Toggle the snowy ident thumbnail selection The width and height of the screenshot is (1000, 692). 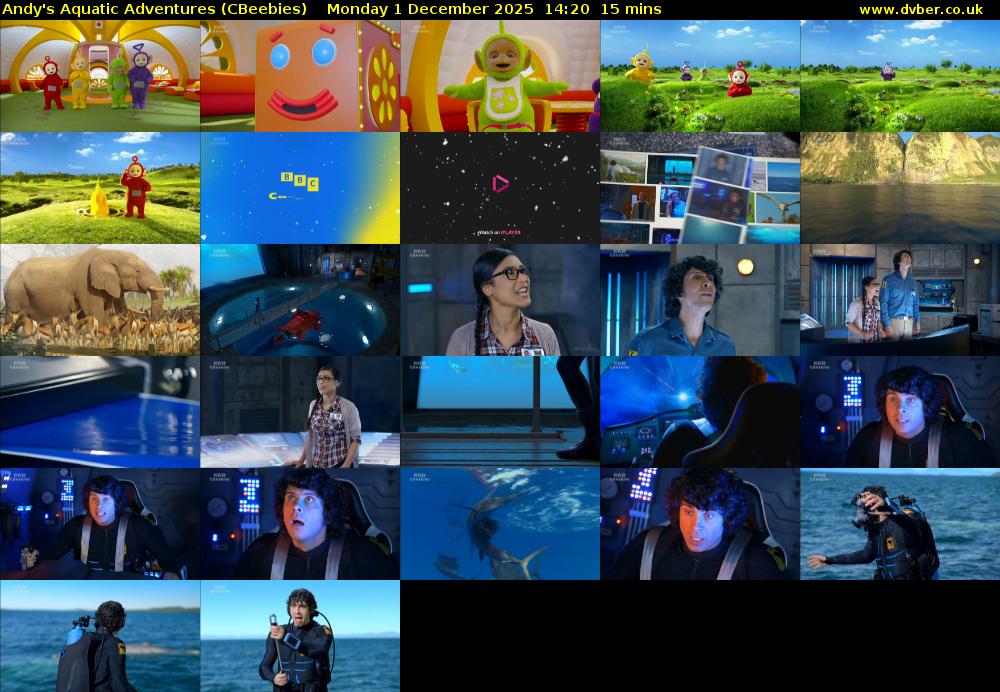[500, 187]
